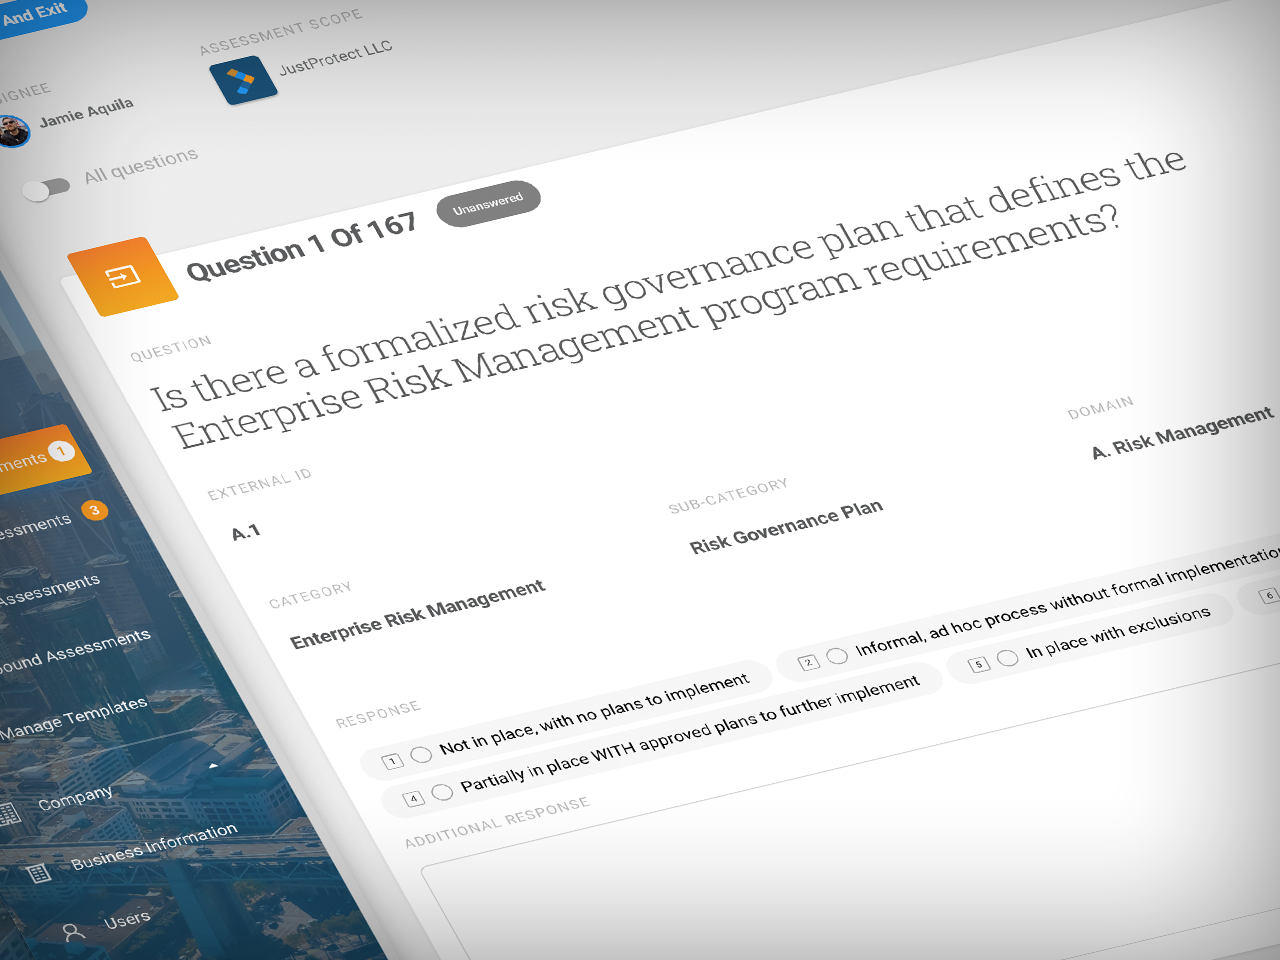
Task: Click the Users person icon
Action: (73, 932)
